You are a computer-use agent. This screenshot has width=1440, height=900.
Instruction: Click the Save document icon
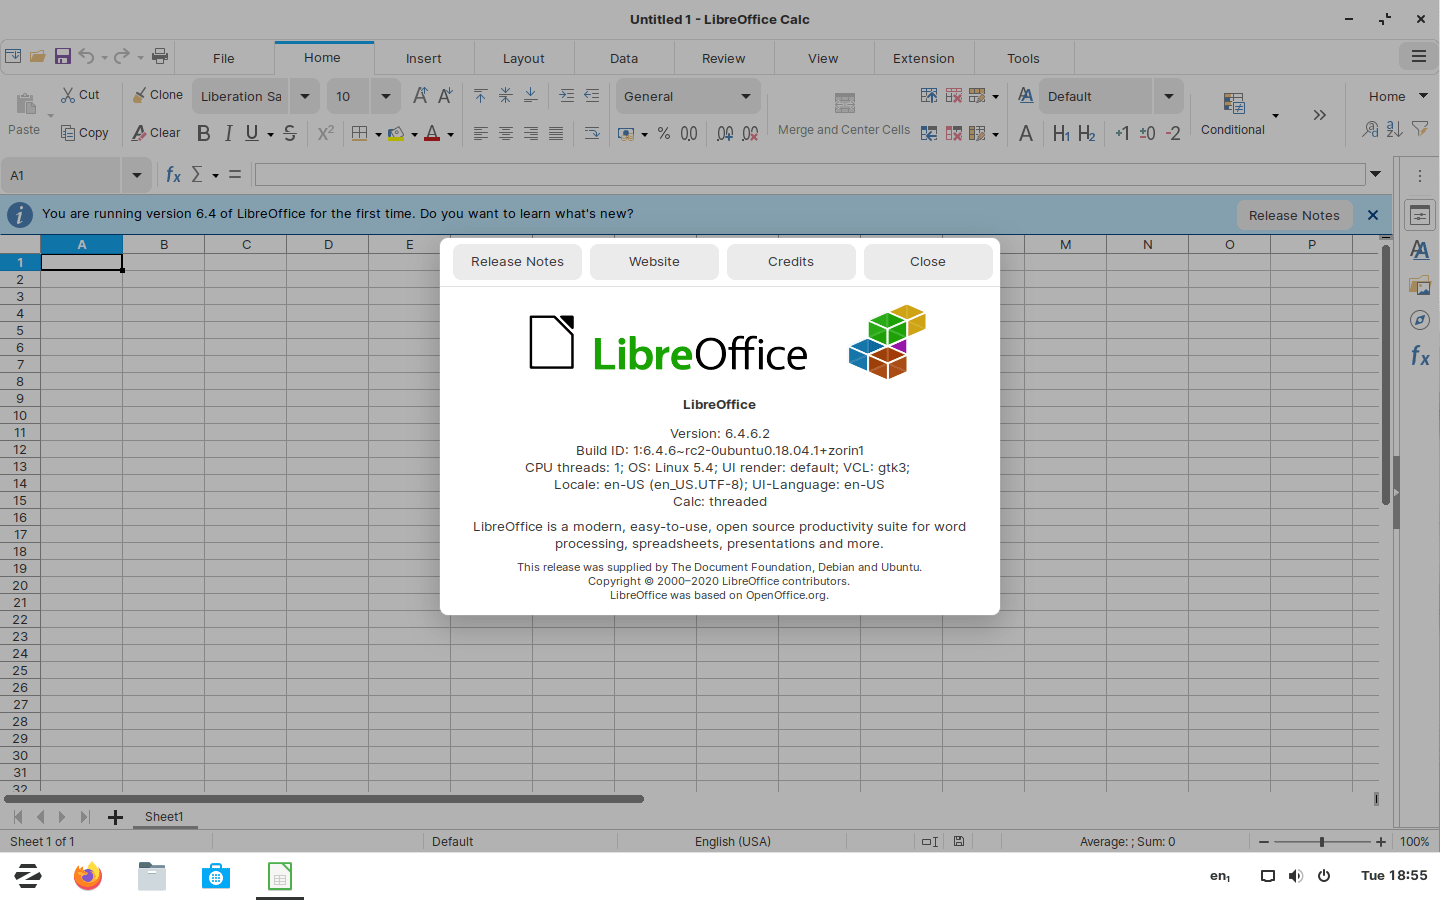(x=62, y=56)
